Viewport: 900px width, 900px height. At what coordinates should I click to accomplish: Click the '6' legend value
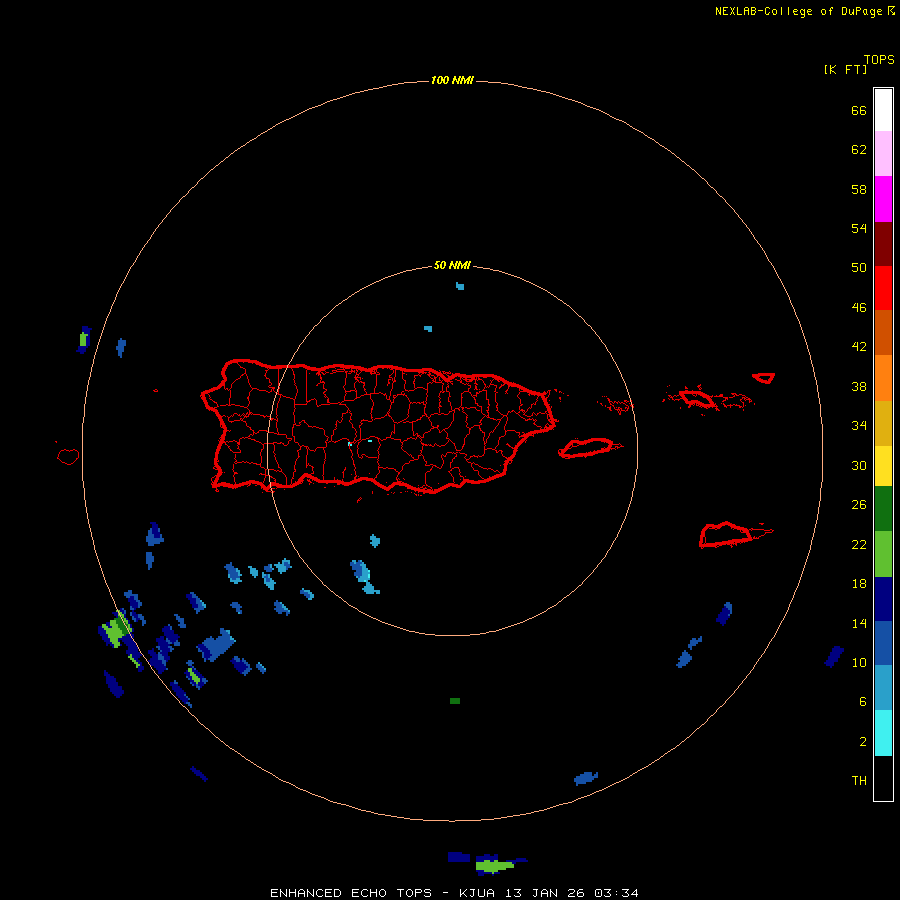[x=863, y=702]
